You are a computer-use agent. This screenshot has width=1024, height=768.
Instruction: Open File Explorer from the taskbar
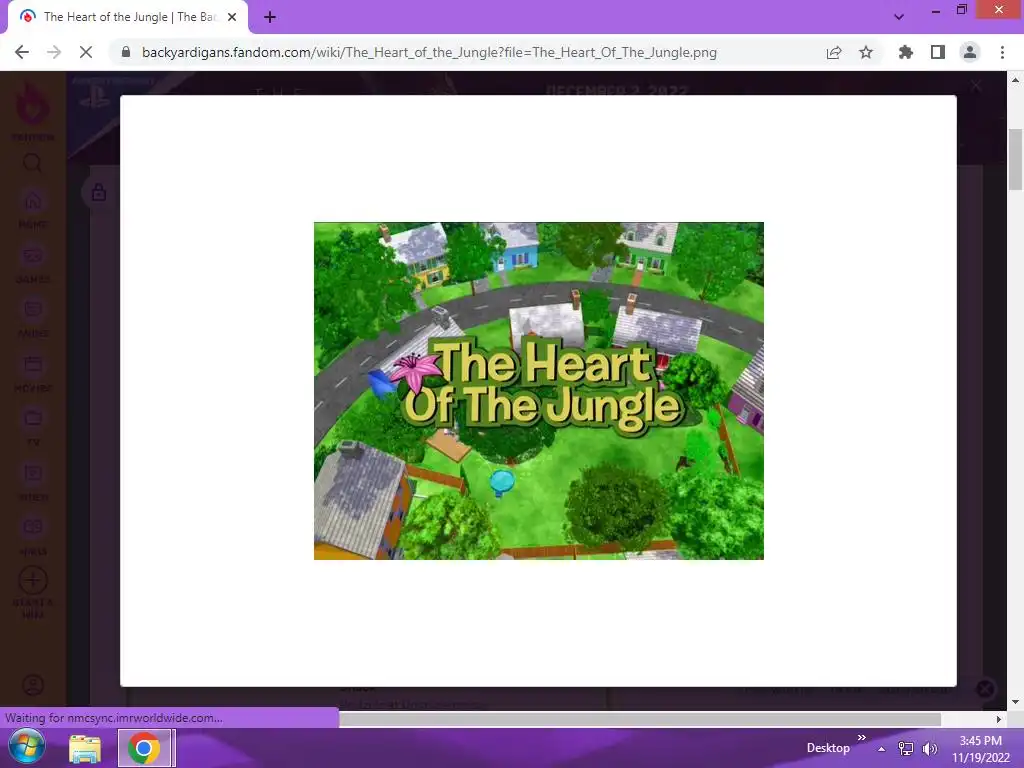click(86, 748)
